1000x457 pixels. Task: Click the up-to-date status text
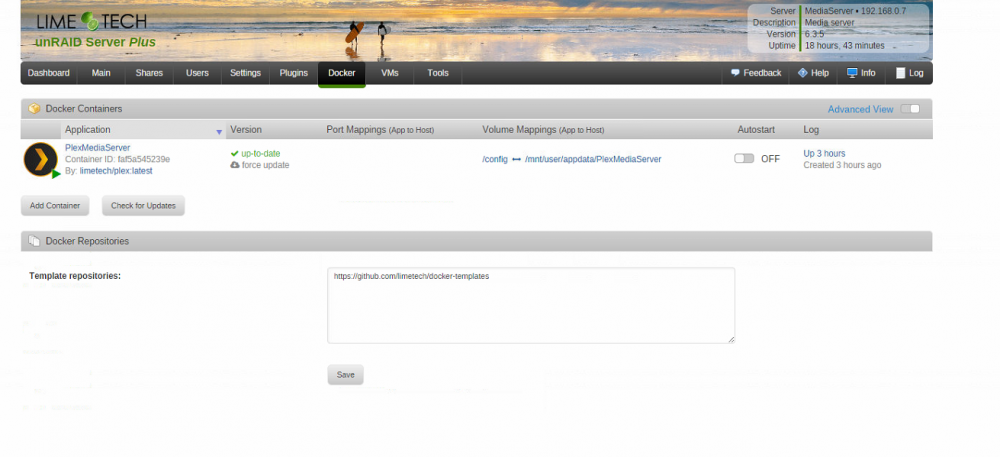tap(261, 154)
